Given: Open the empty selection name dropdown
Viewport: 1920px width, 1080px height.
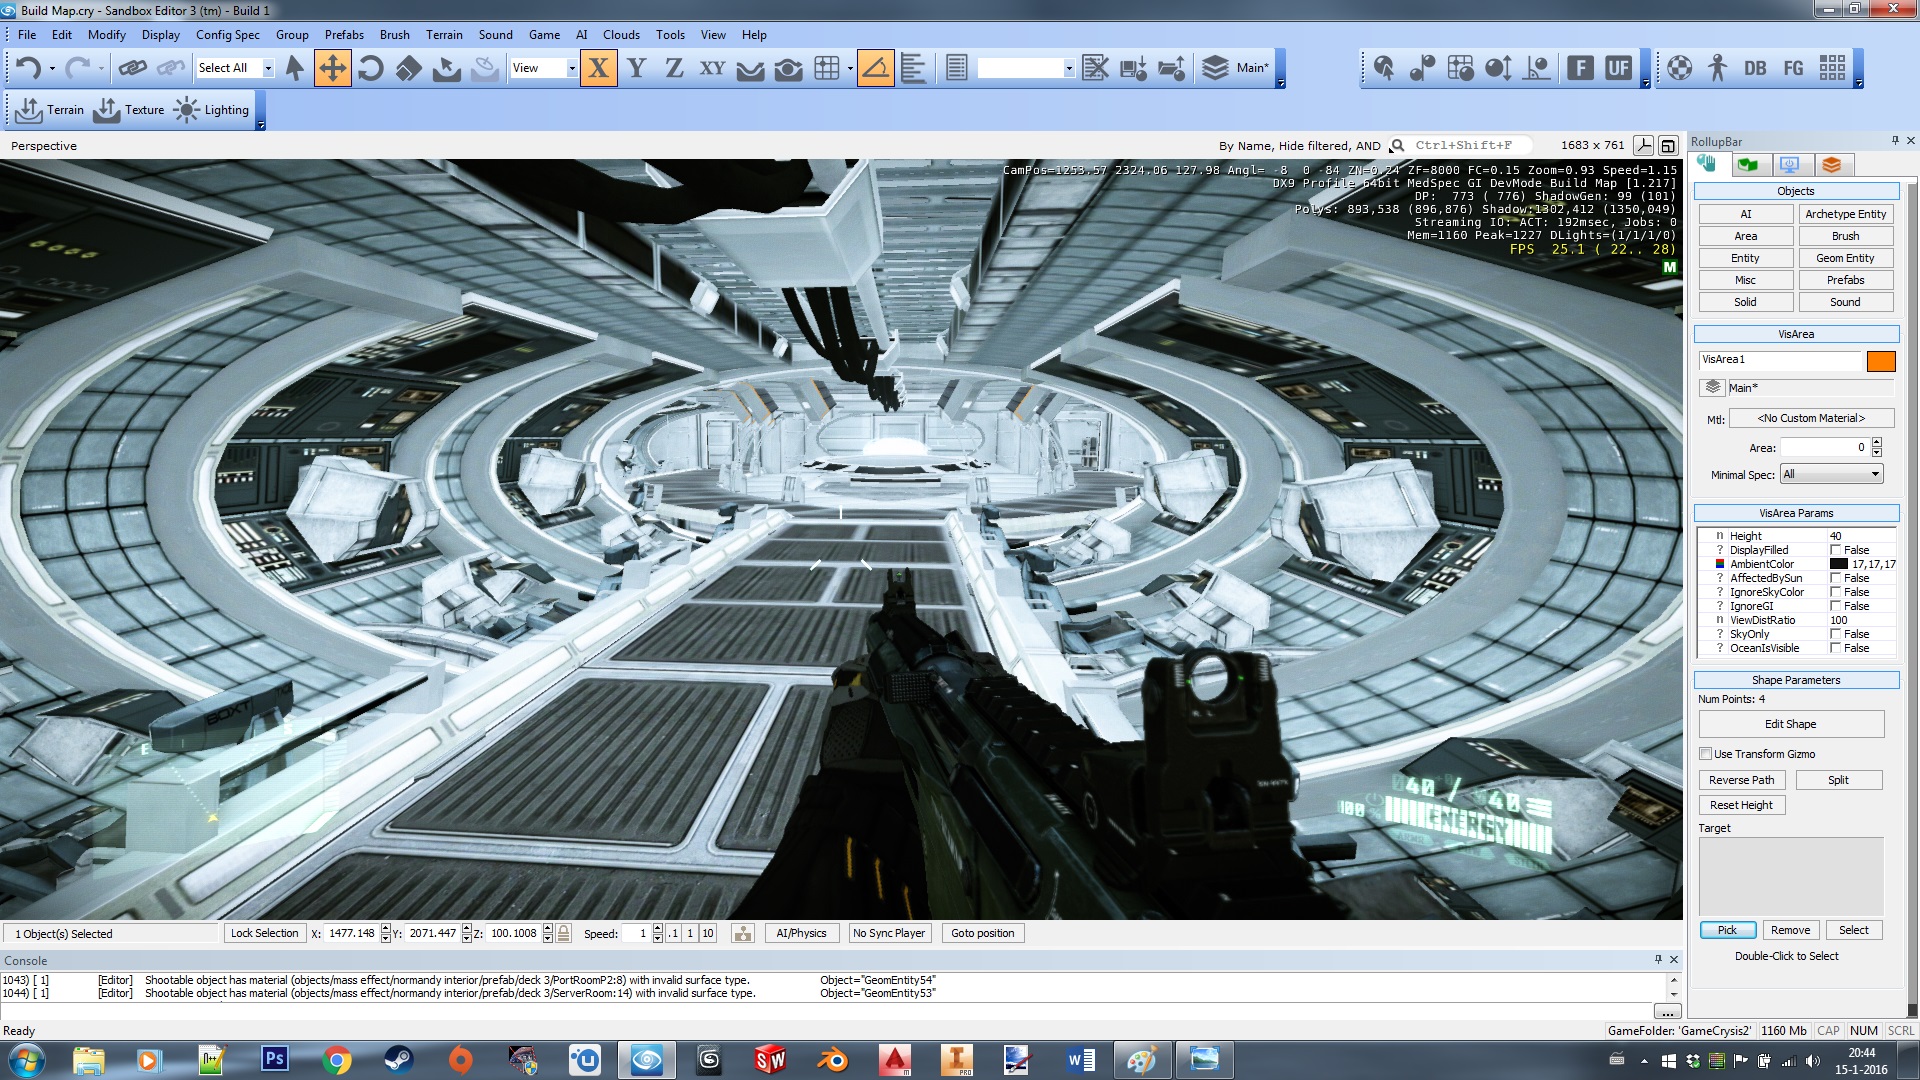Looking at the screenshot, I should 1069,68.
